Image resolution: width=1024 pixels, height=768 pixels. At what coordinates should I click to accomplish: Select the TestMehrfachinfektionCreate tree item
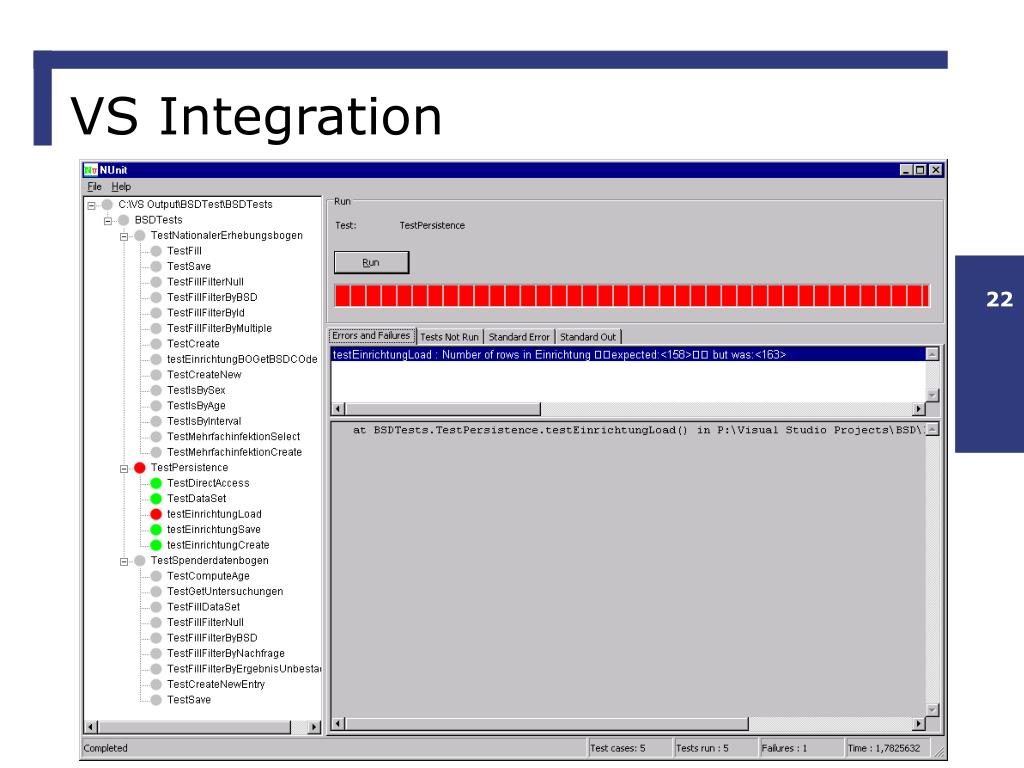point(234,452)
